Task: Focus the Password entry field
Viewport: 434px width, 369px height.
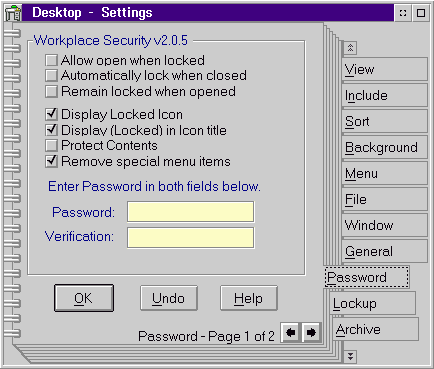Action: (x=190, y=212)
